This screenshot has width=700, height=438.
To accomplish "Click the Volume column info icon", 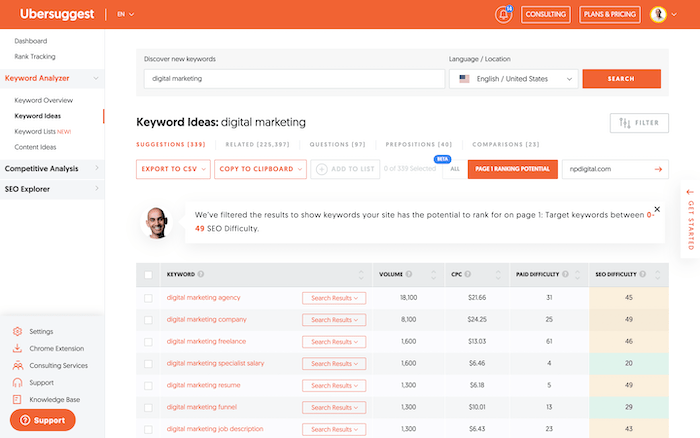I will point(408,274).
